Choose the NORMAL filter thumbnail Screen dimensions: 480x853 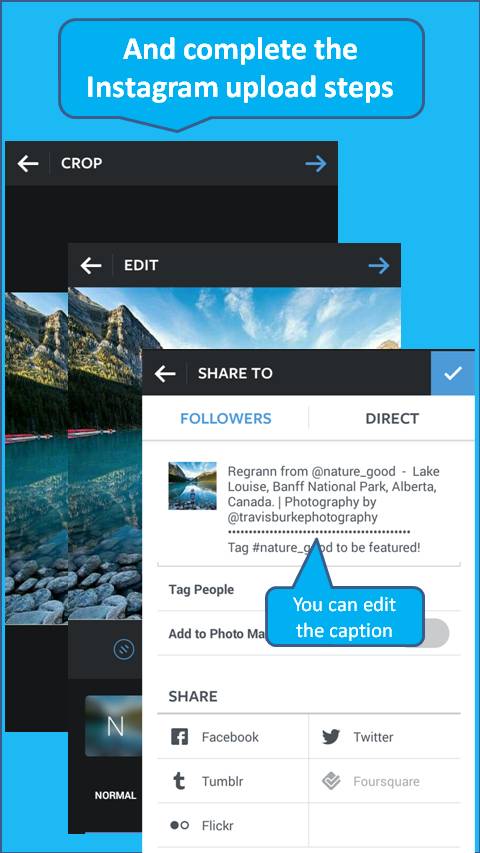click(115, 726)
